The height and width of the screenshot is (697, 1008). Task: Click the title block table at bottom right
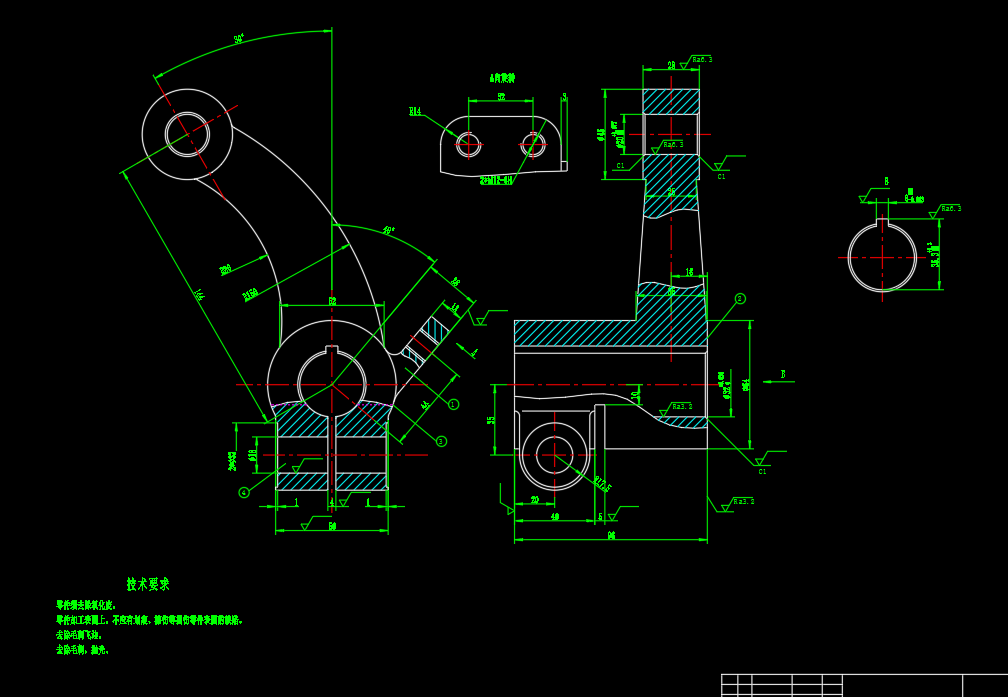coord(864,685)
